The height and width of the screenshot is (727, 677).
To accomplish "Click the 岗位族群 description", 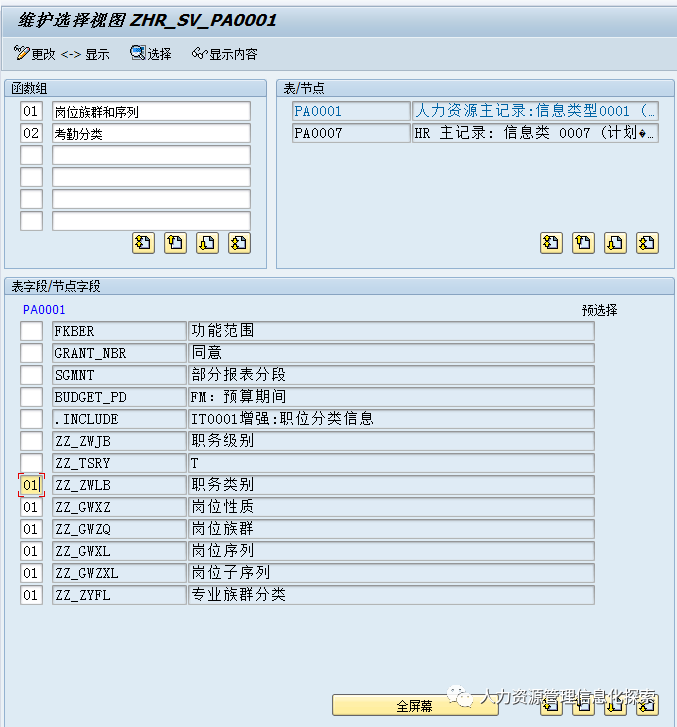I will [391, 529].
